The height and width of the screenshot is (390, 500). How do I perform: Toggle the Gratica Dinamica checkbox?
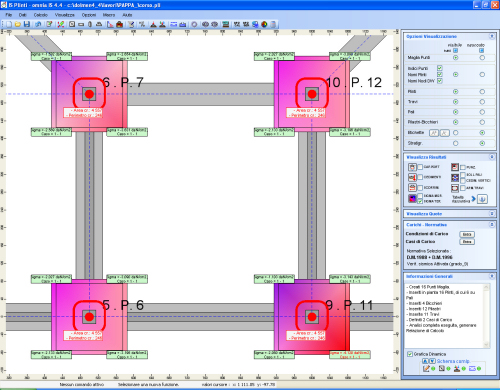(410, 354)
